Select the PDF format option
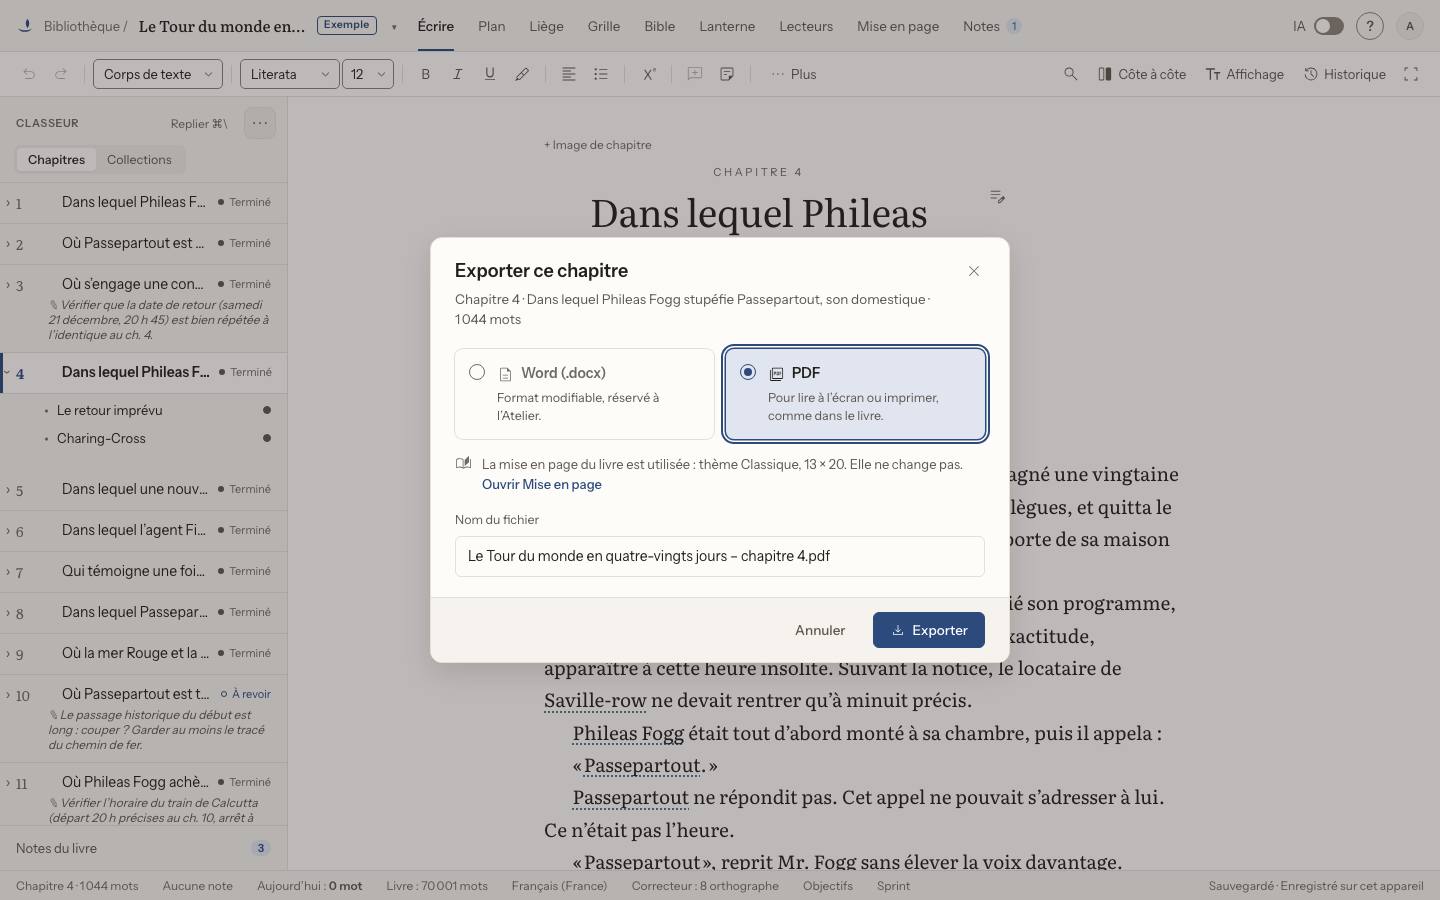The height and width of the screenshot is (900, 1440). pyautogui.click(x=855, y=394)
